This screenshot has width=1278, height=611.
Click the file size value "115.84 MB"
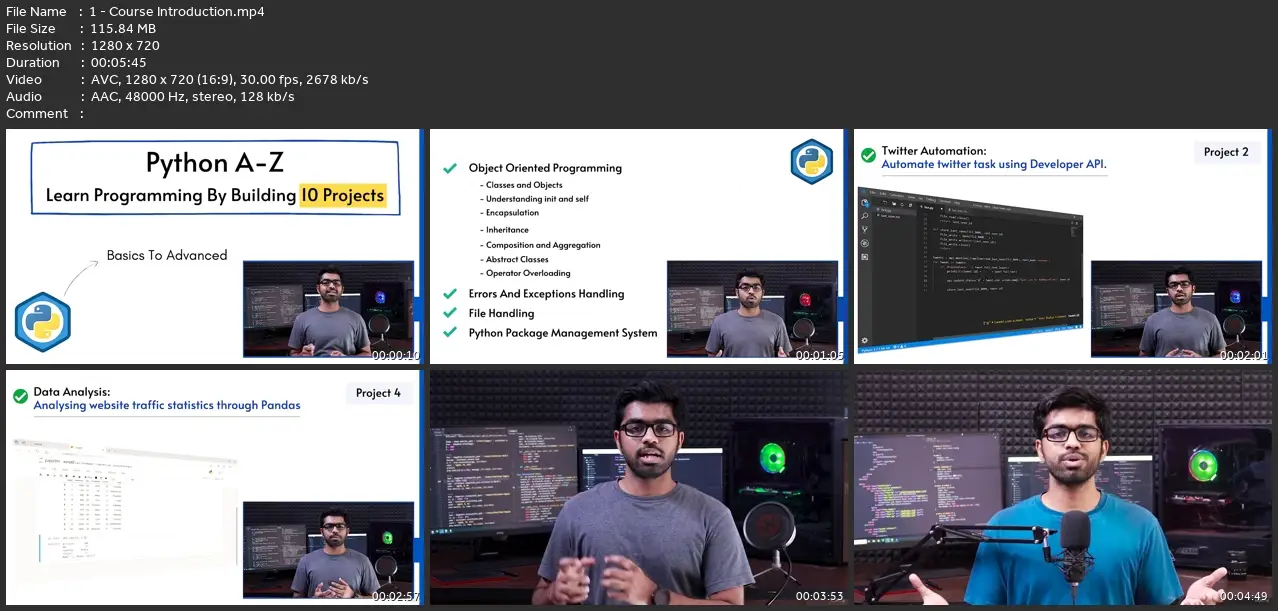122,28
